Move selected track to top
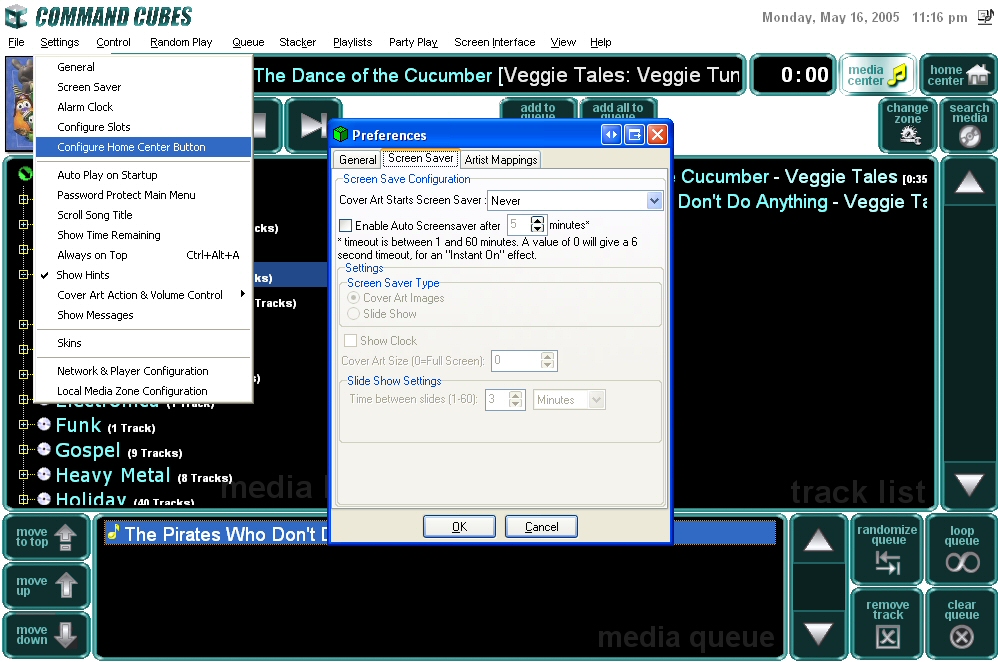This screenshot has width=998, height=662. [46, 538]
